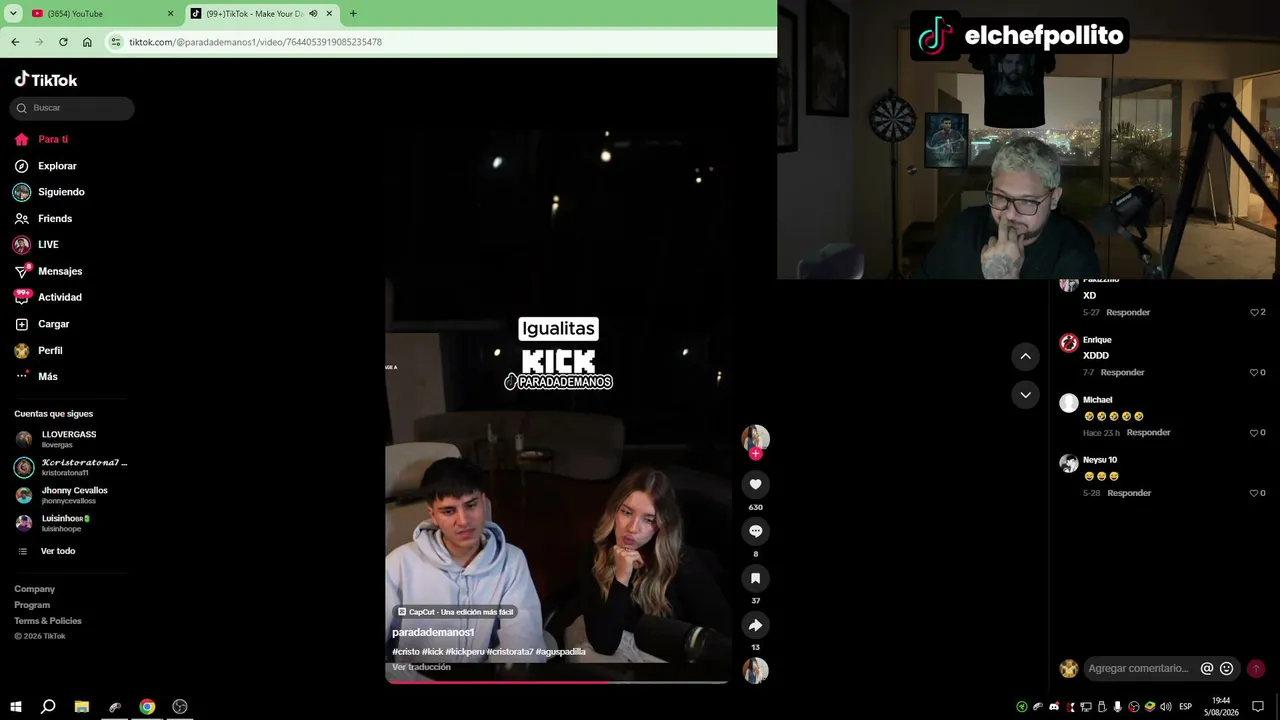
Task: Click the tiktok.com address bar URL
Action: [255, 42]
